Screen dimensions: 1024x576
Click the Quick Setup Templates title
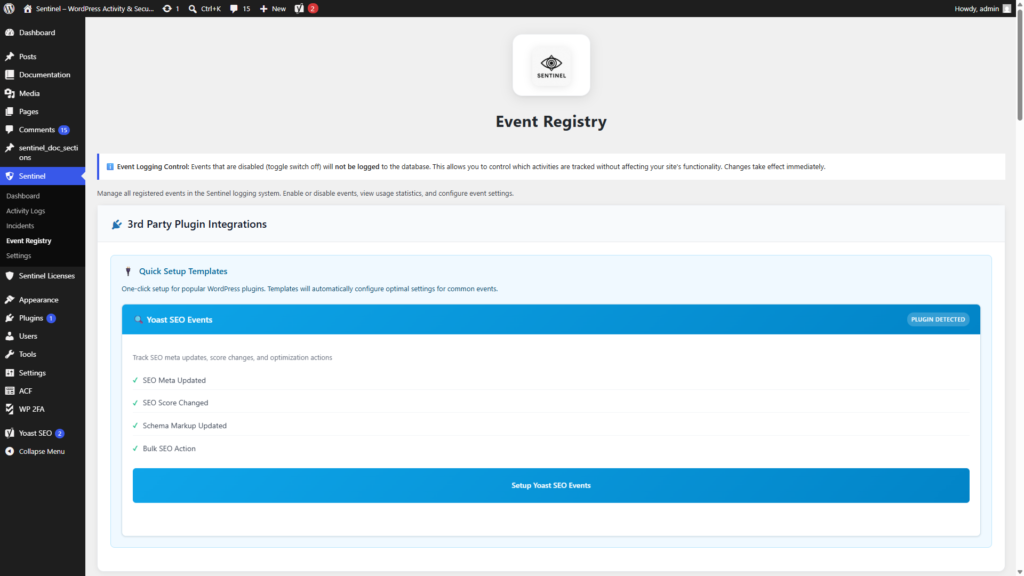click(x=183, y=271)
